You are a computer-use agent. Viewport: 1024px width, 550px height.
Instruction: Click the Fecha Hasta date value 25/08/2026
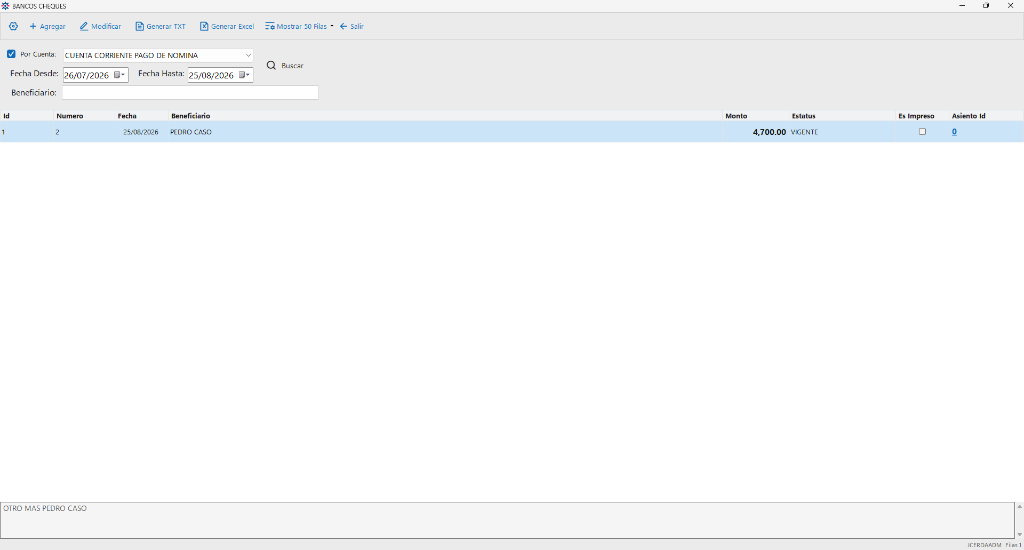tap(211, 76)
